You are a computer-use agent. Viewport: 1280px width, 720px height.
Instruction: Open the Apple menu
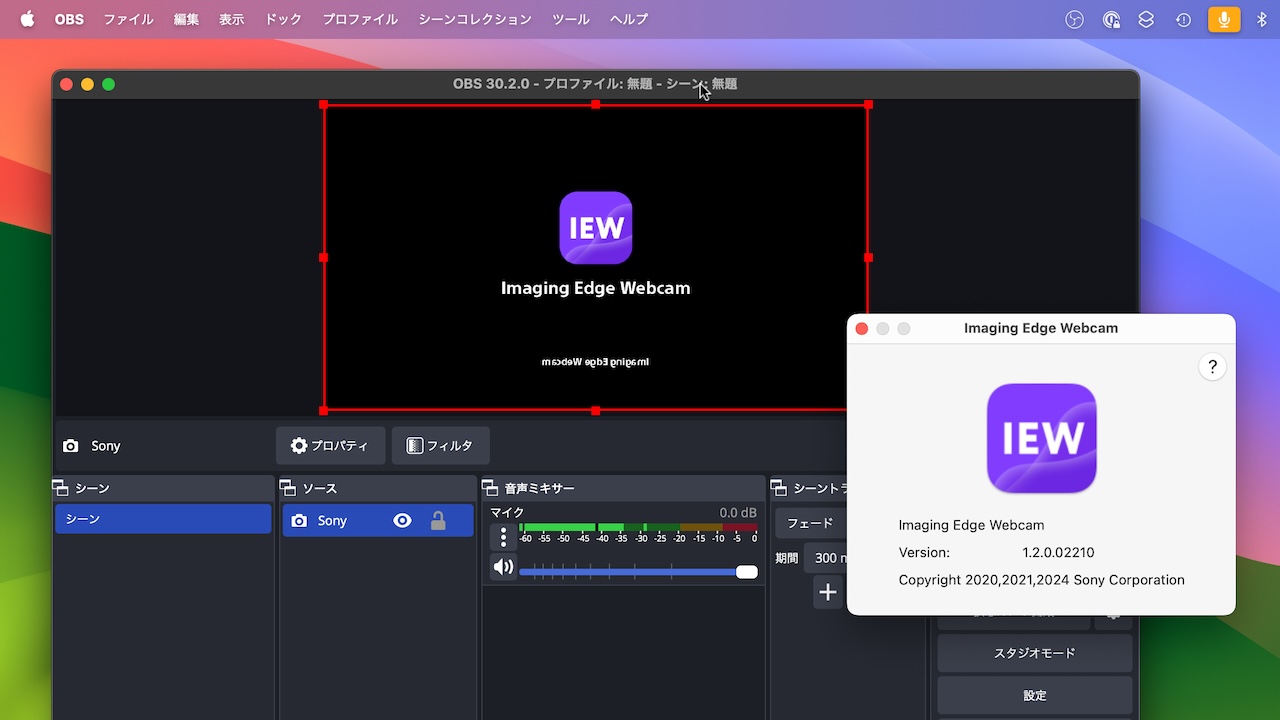[x=27, y=19]
